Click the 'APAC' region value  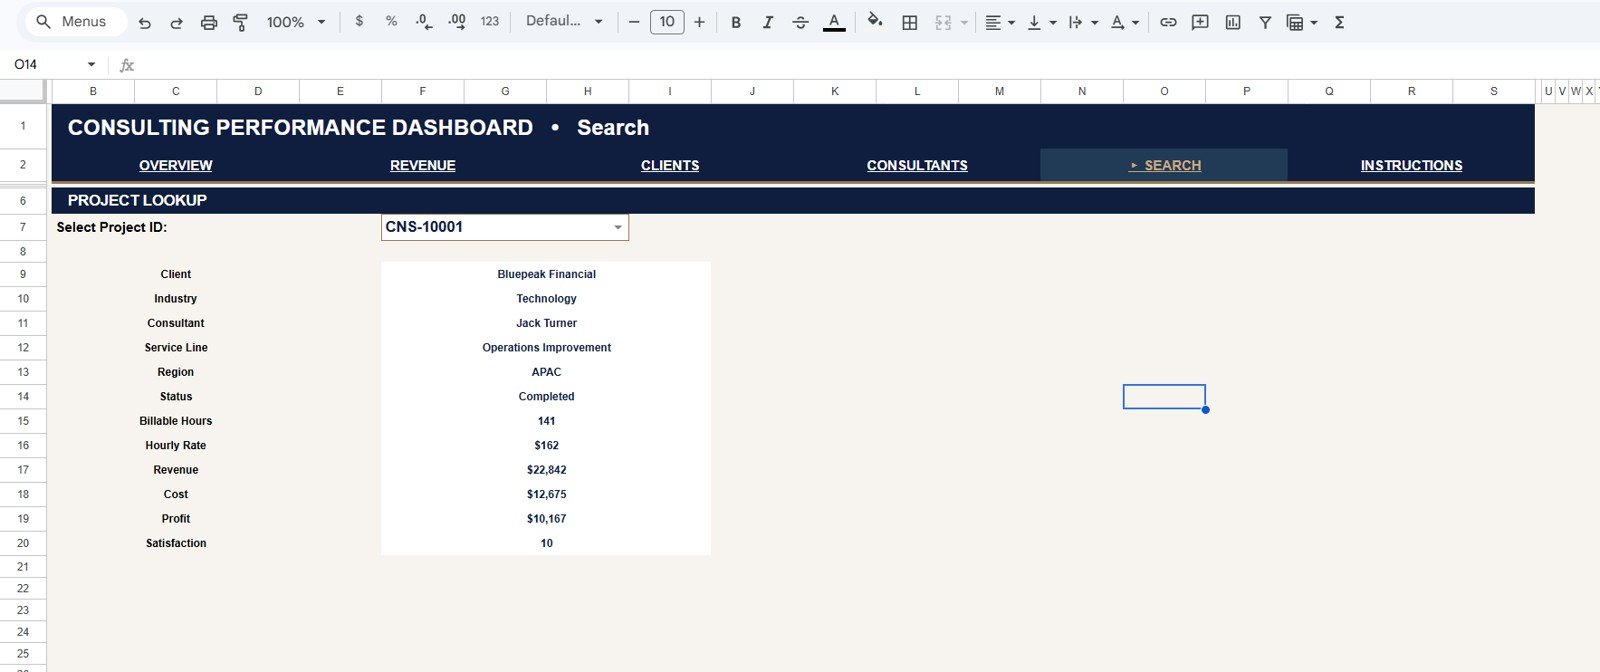pos(546,372)
